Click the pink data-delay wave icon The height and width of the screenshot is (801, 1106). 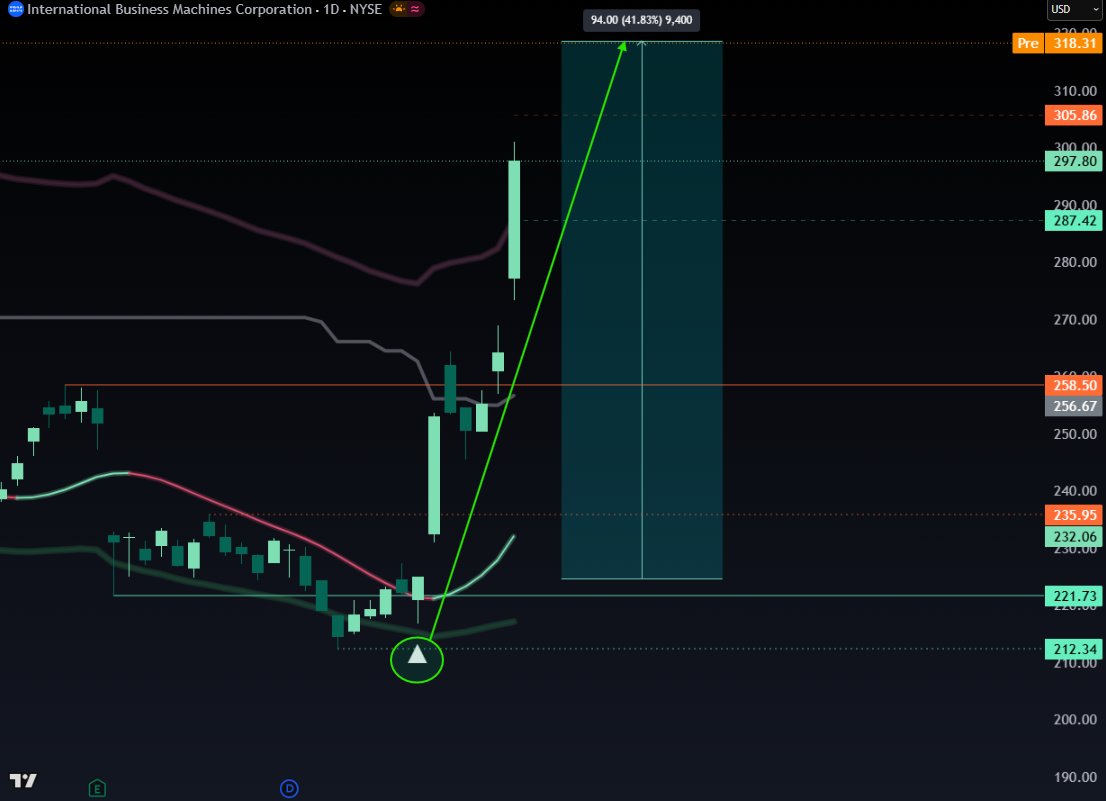[415, 9]
